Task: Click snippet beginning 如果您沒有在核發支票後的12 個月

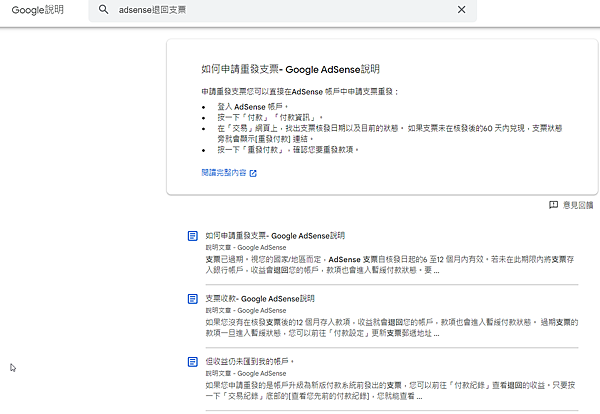Action: pyautogui.click(x=392, y=328)
